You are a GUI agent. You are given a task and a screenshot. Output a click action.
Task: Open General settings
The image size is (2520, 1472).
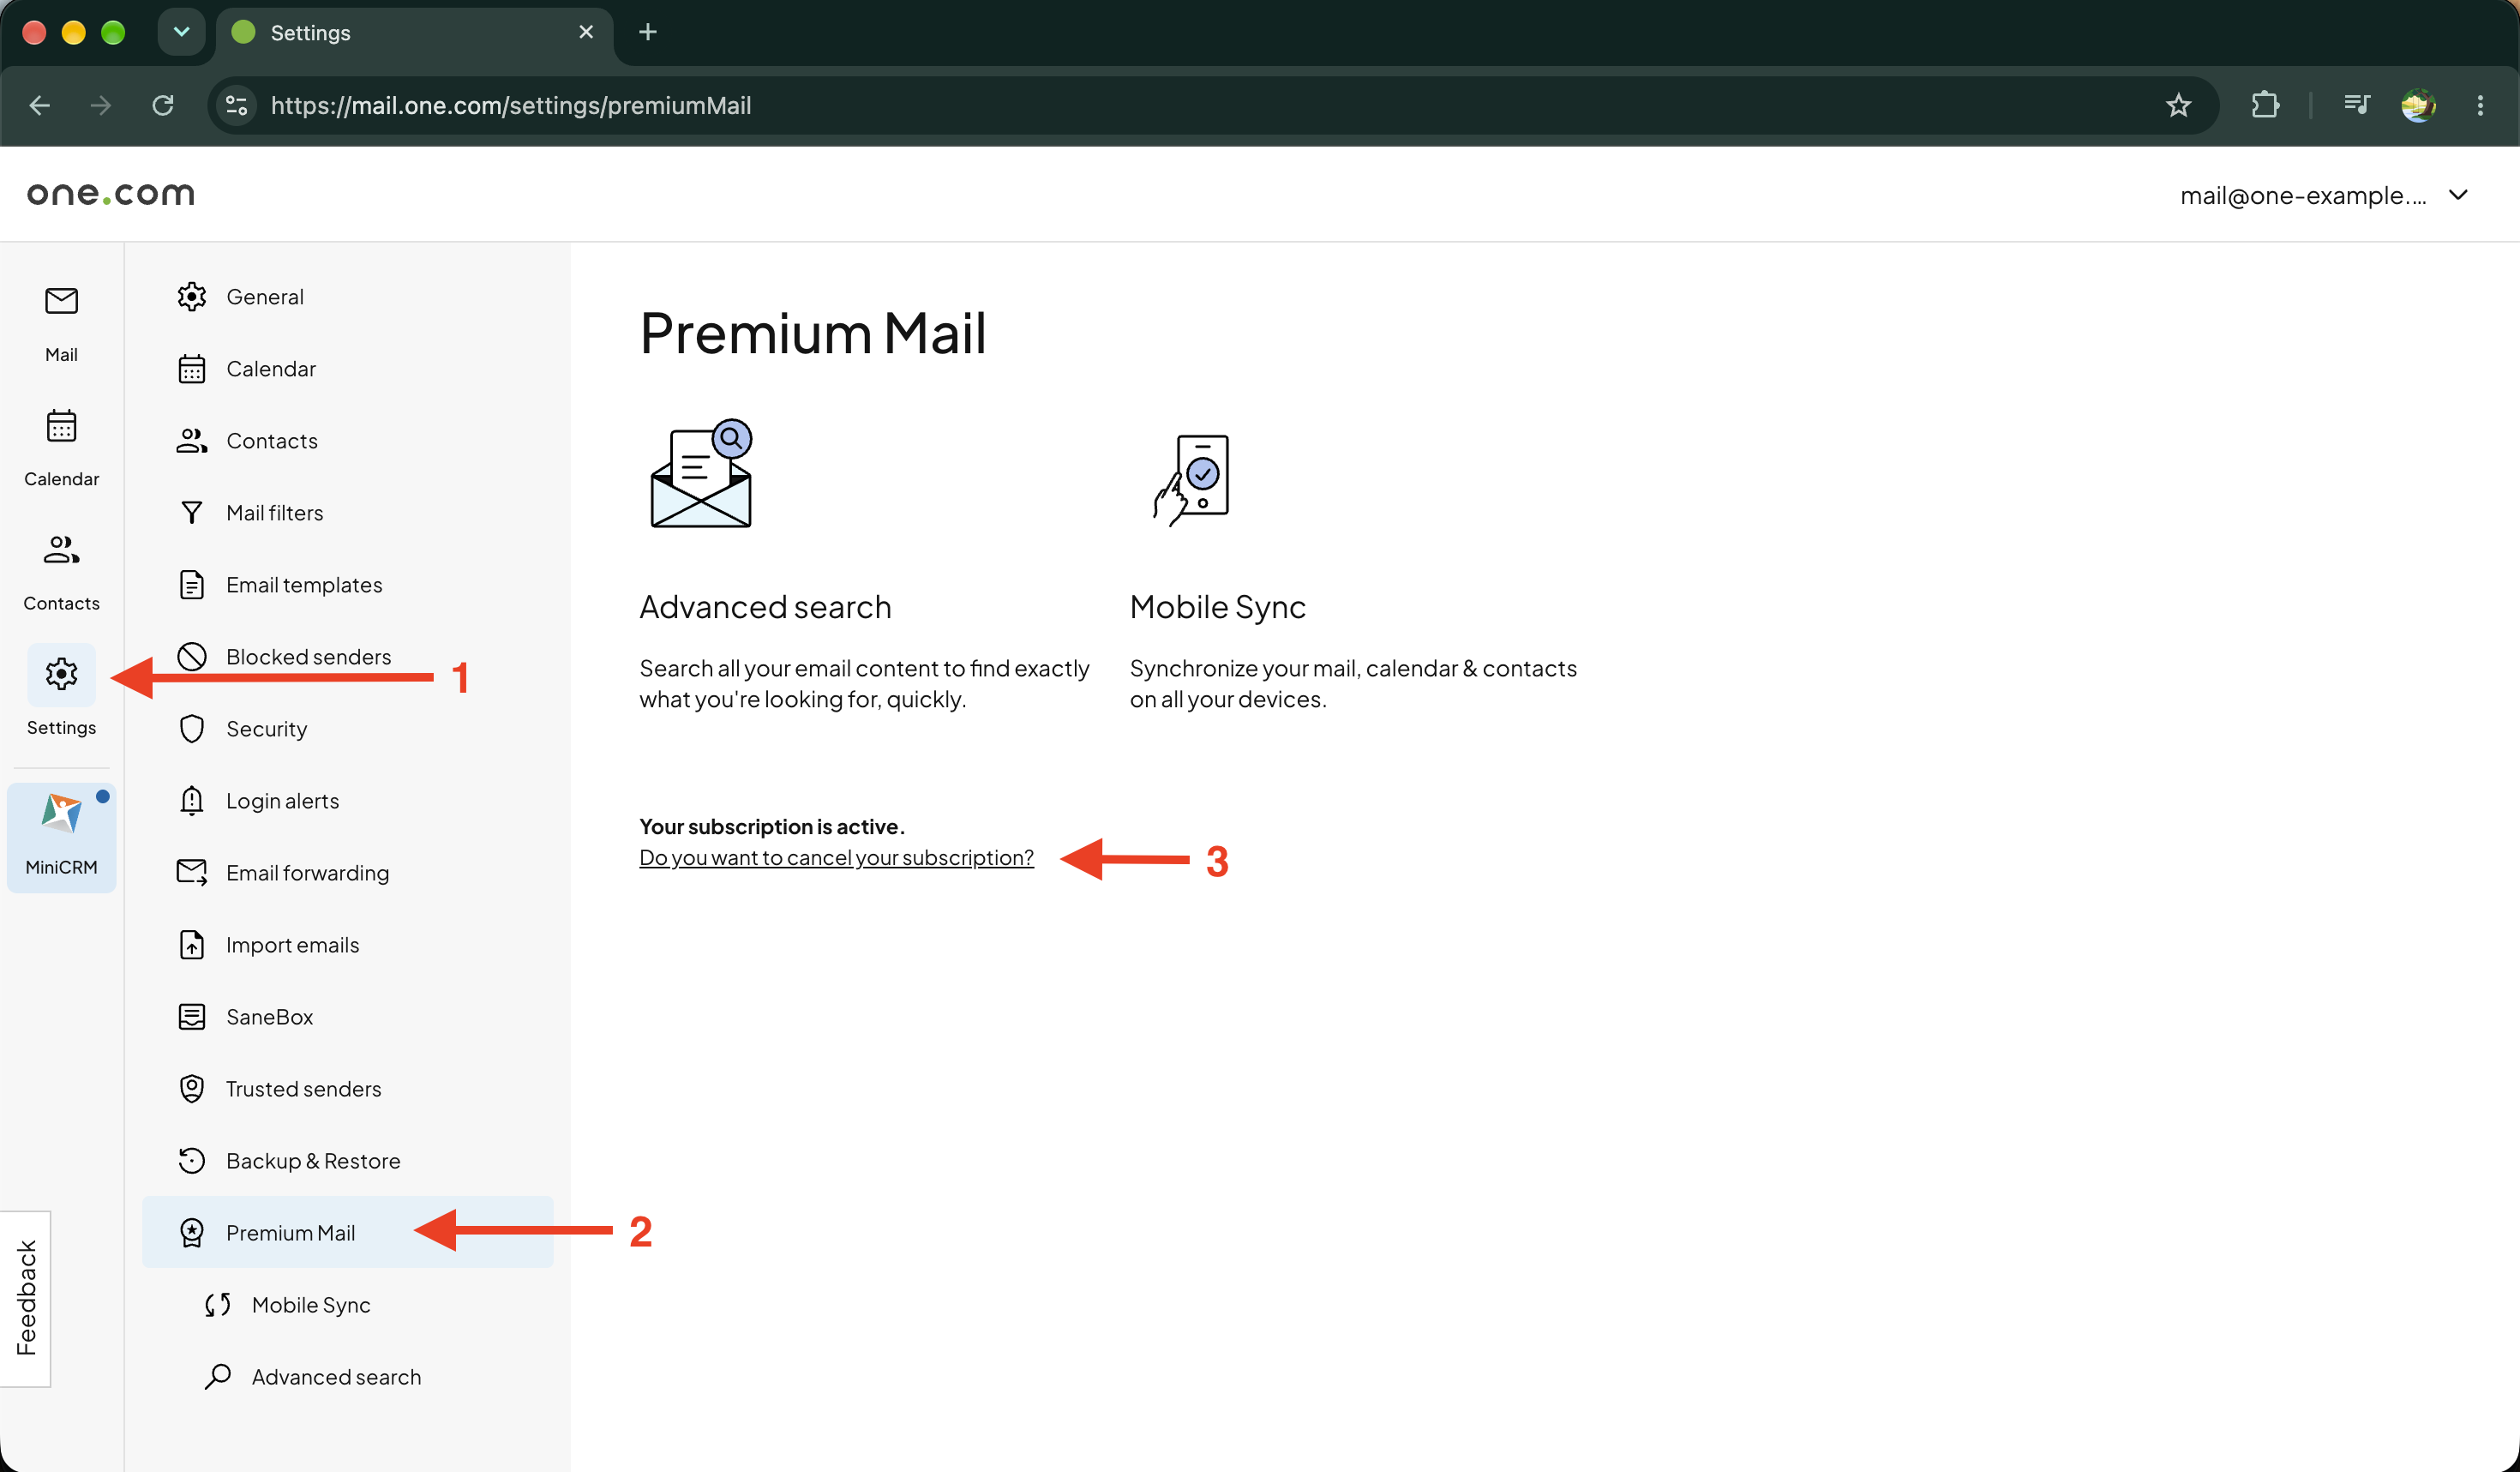pos(348,296)
